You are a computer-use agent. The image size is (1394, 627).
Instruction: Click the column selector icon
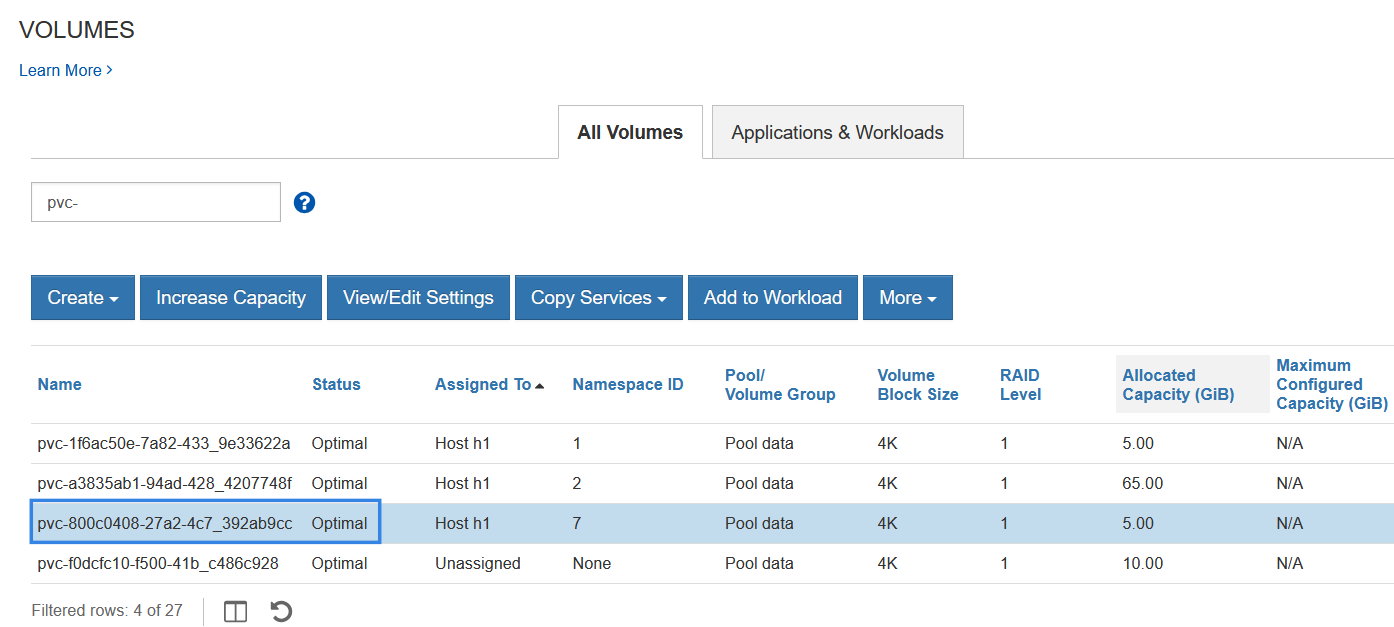coord(236,611)
